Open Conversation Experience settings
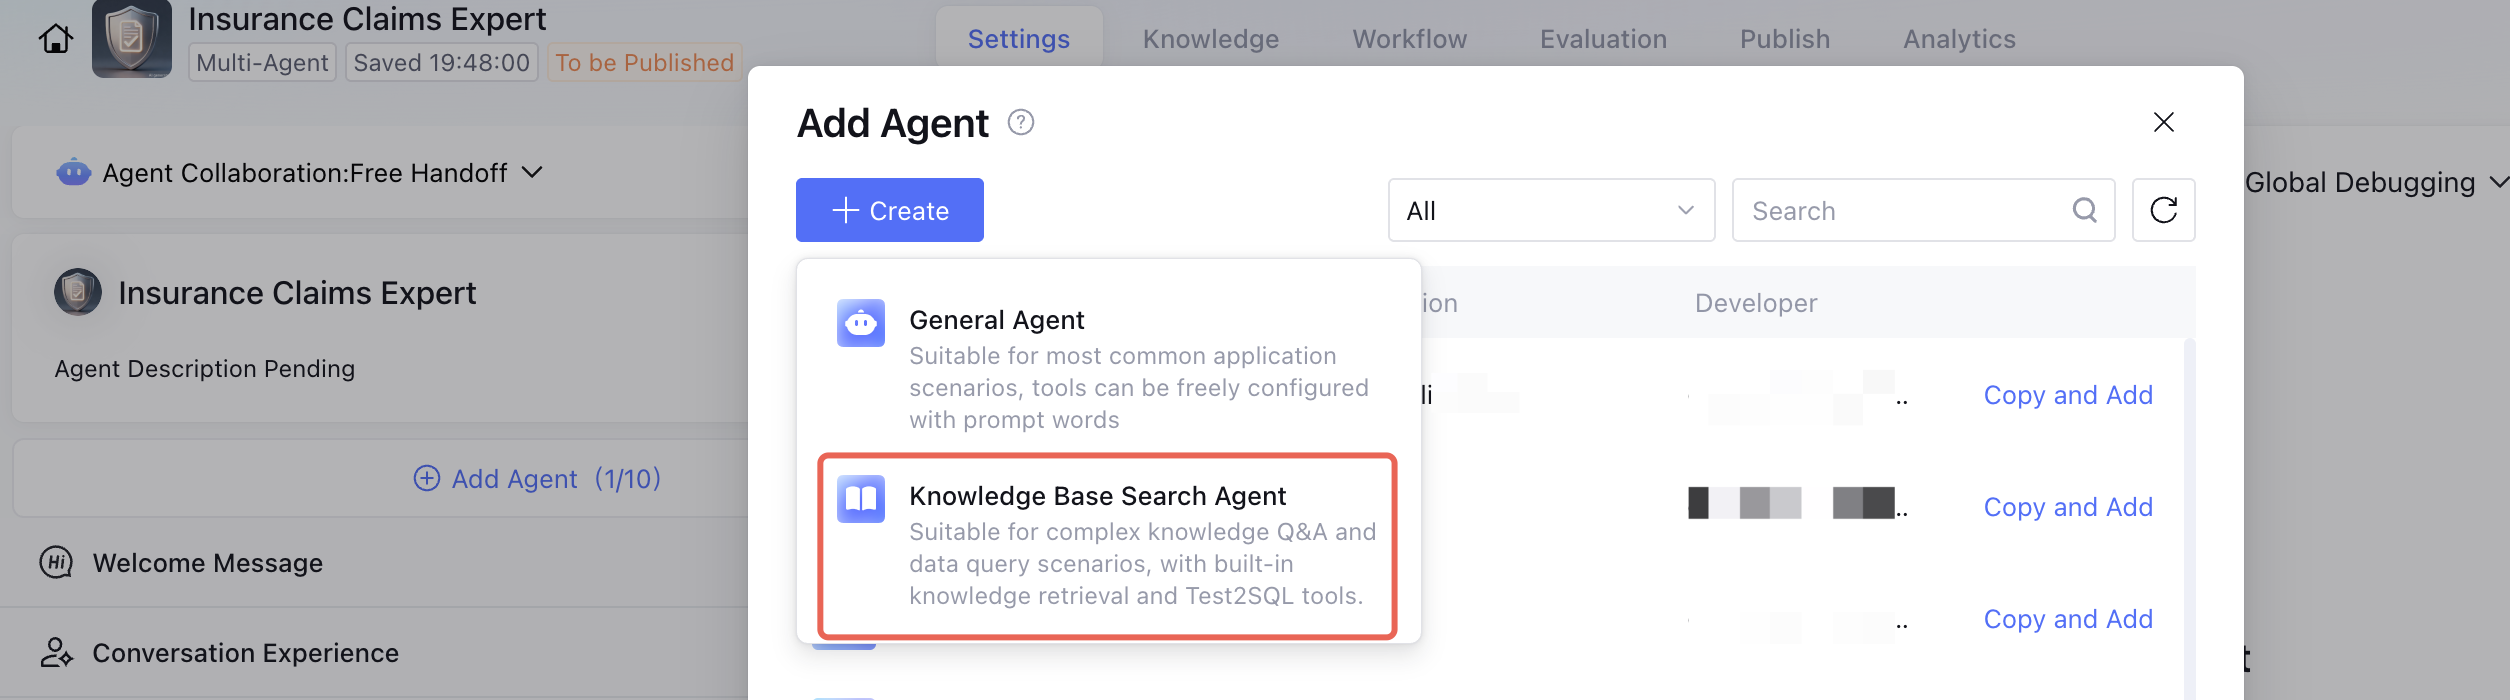This screenshot has width=2510, height=700. click(245, 653)
